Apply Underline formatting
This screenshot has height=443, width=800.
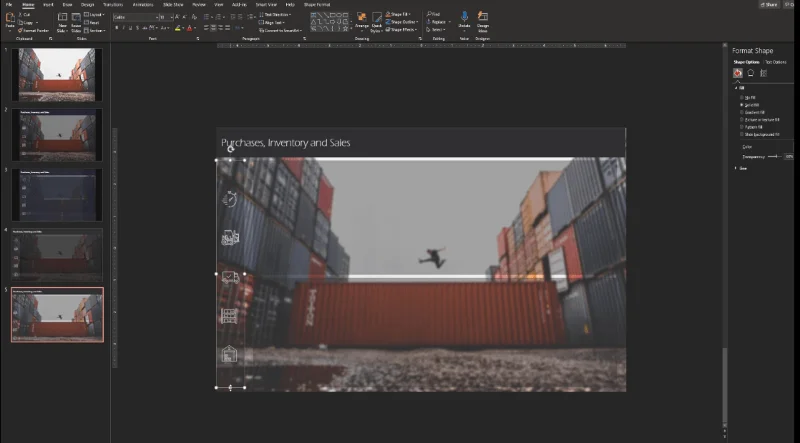(130, 28)
